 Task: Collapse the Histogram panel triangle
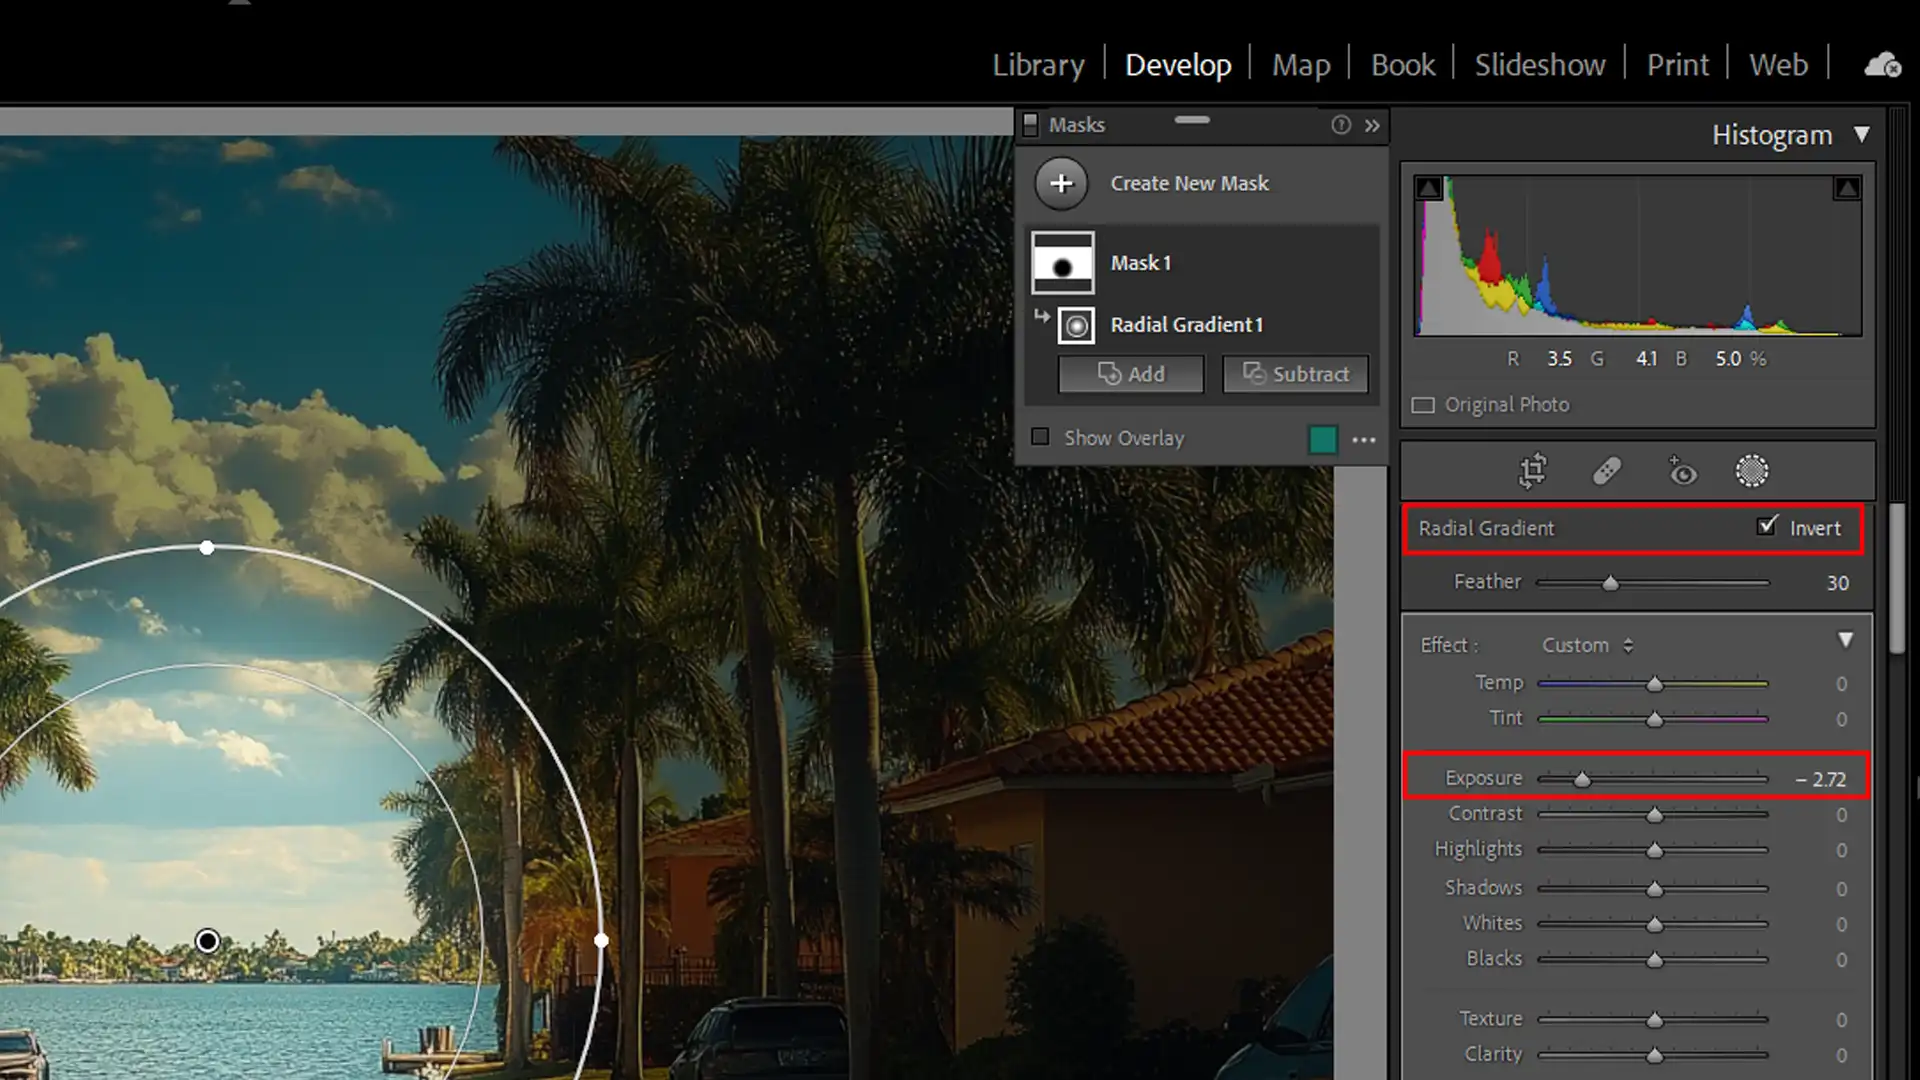tap(1861, 134)
